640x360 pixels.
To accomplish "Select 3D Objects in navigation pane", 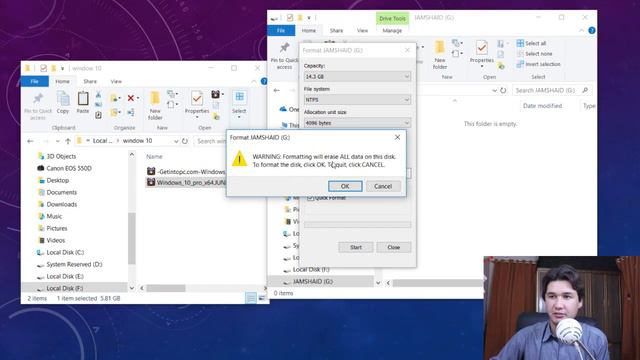I will pyautogui.click(x=56, y=156).
